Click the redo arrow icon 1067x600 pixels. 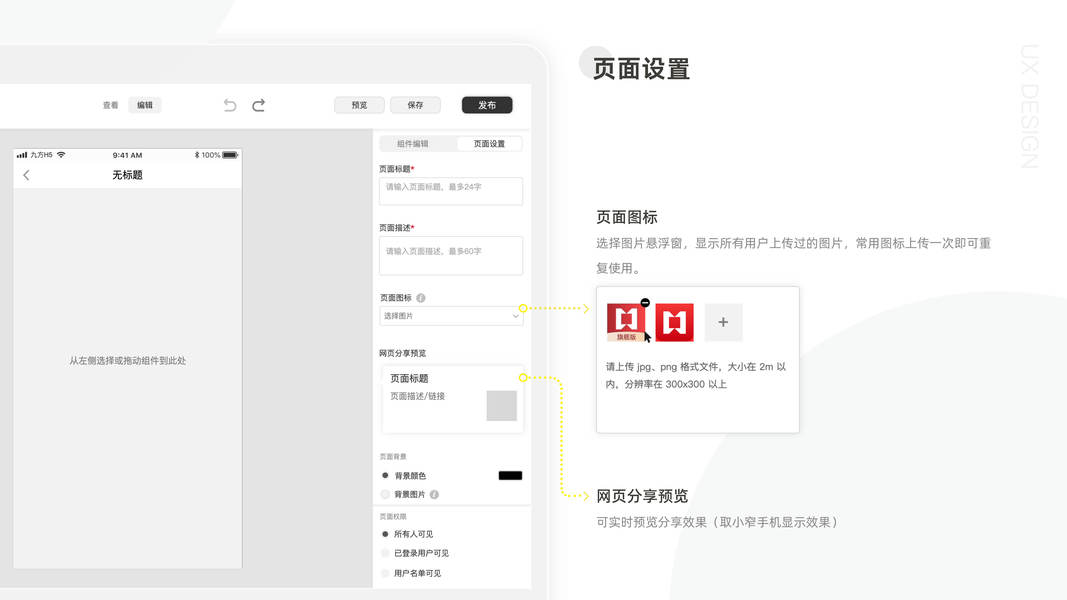[259, 105]
